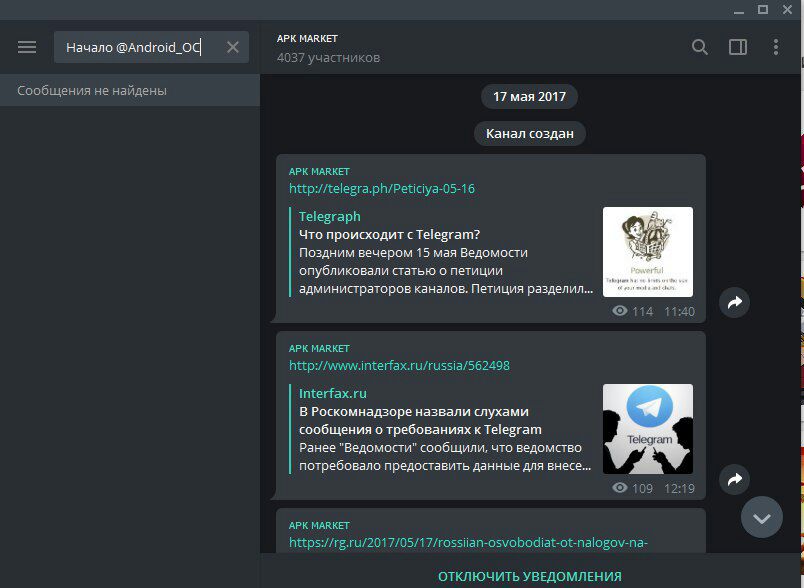Open Telegraph preview title link
The height and width of the screenshot is (588, 804).
tap(330, 216)
